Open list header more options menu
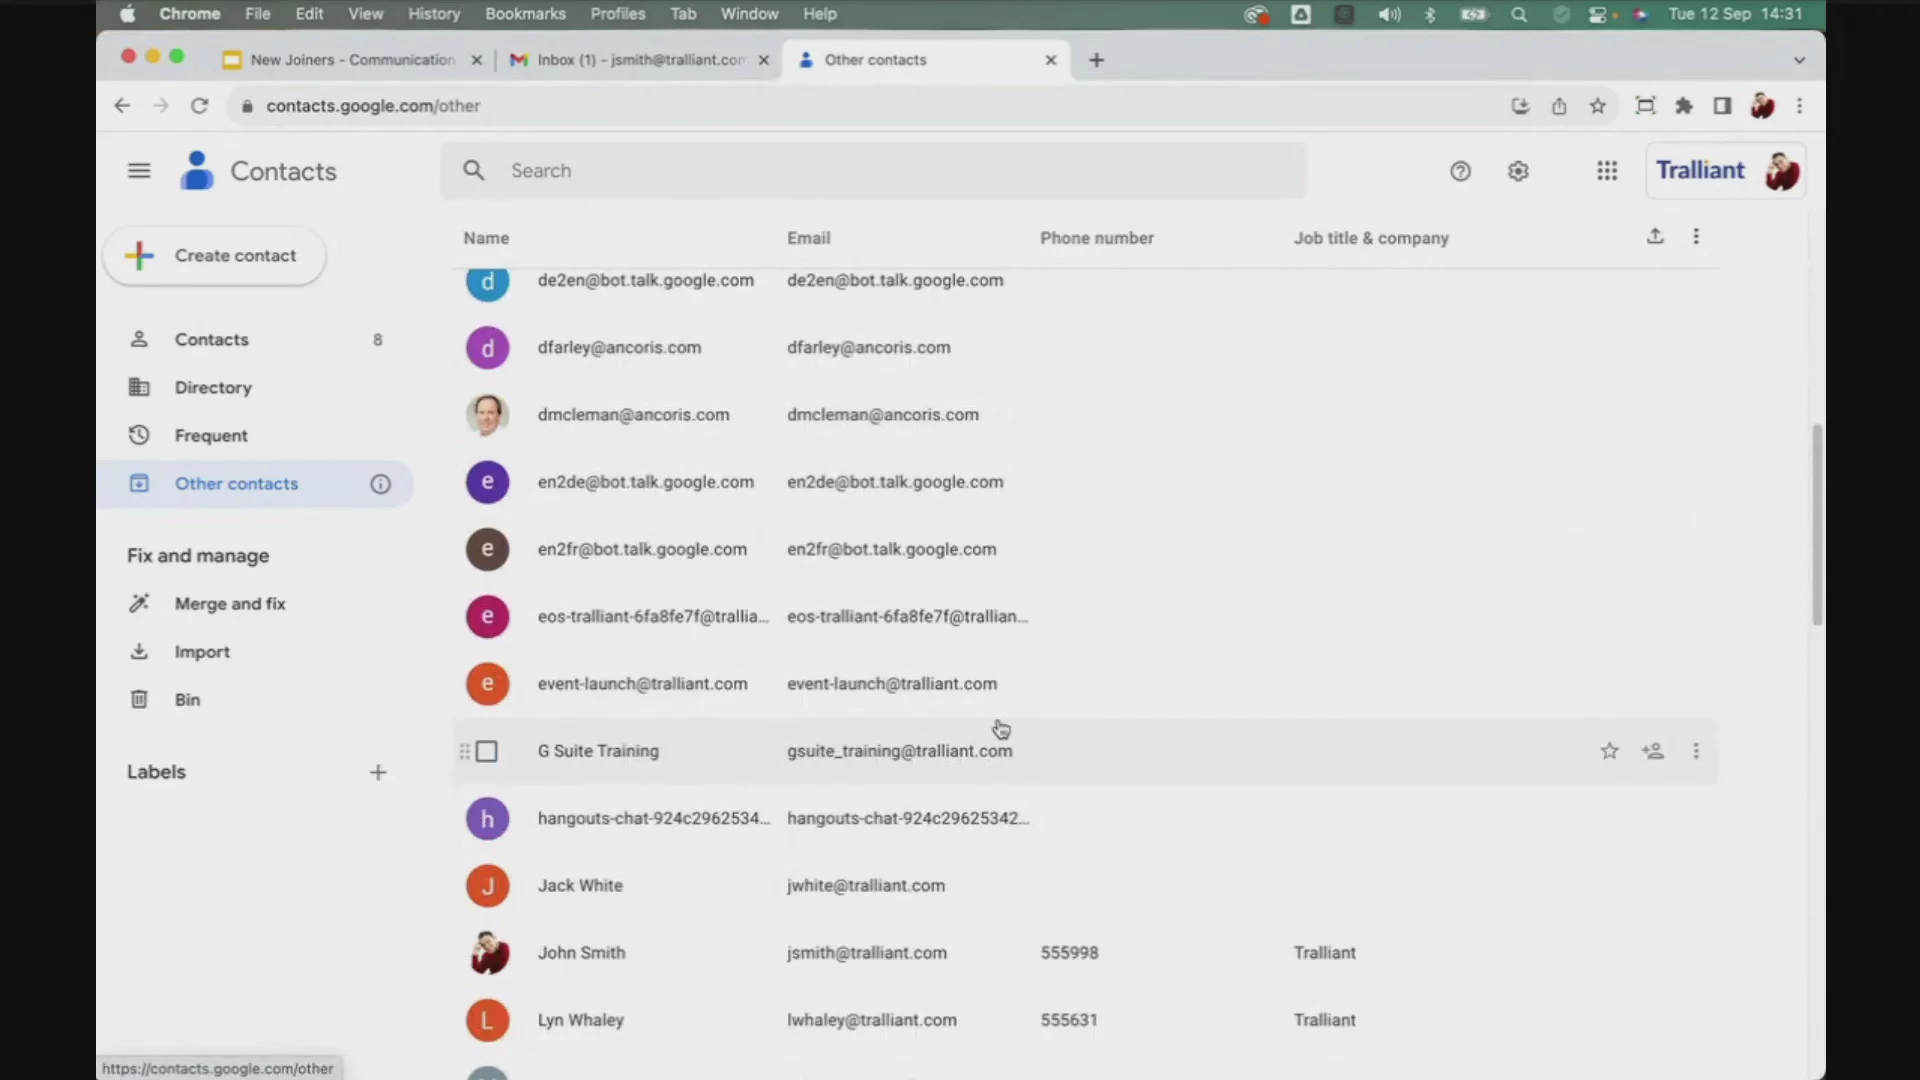Image resolution: width=1920 pixels, height=1080 pixels. point(1696,236)
